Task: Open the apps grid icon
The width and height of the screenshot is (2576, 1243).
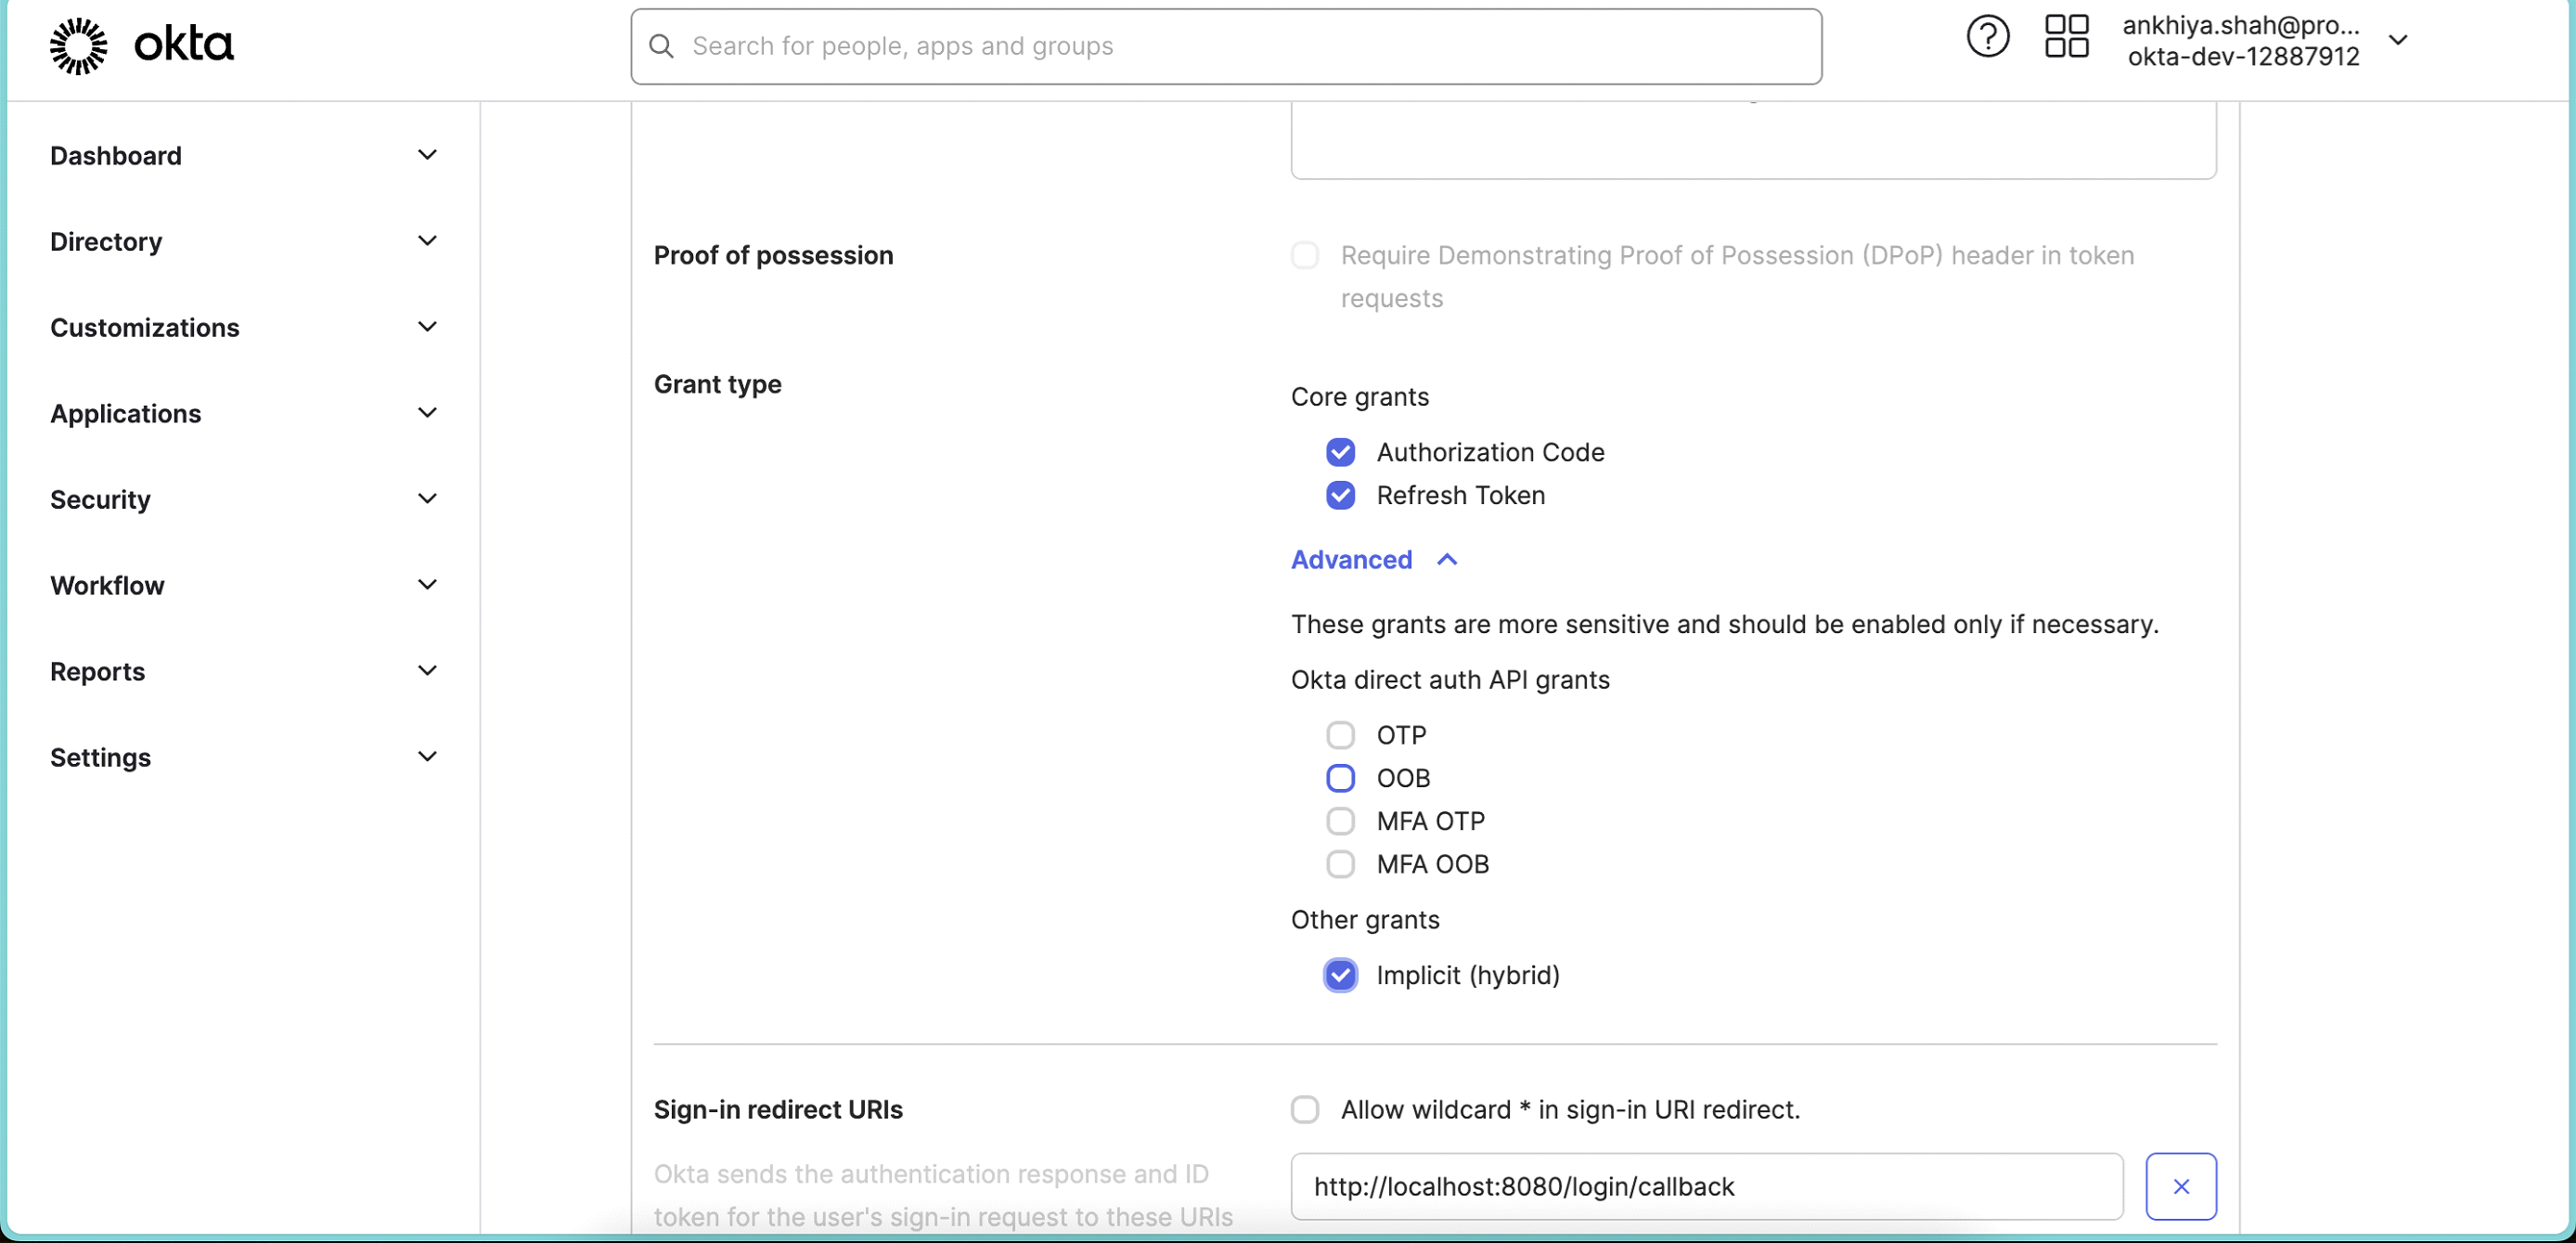Action: 2066,37
